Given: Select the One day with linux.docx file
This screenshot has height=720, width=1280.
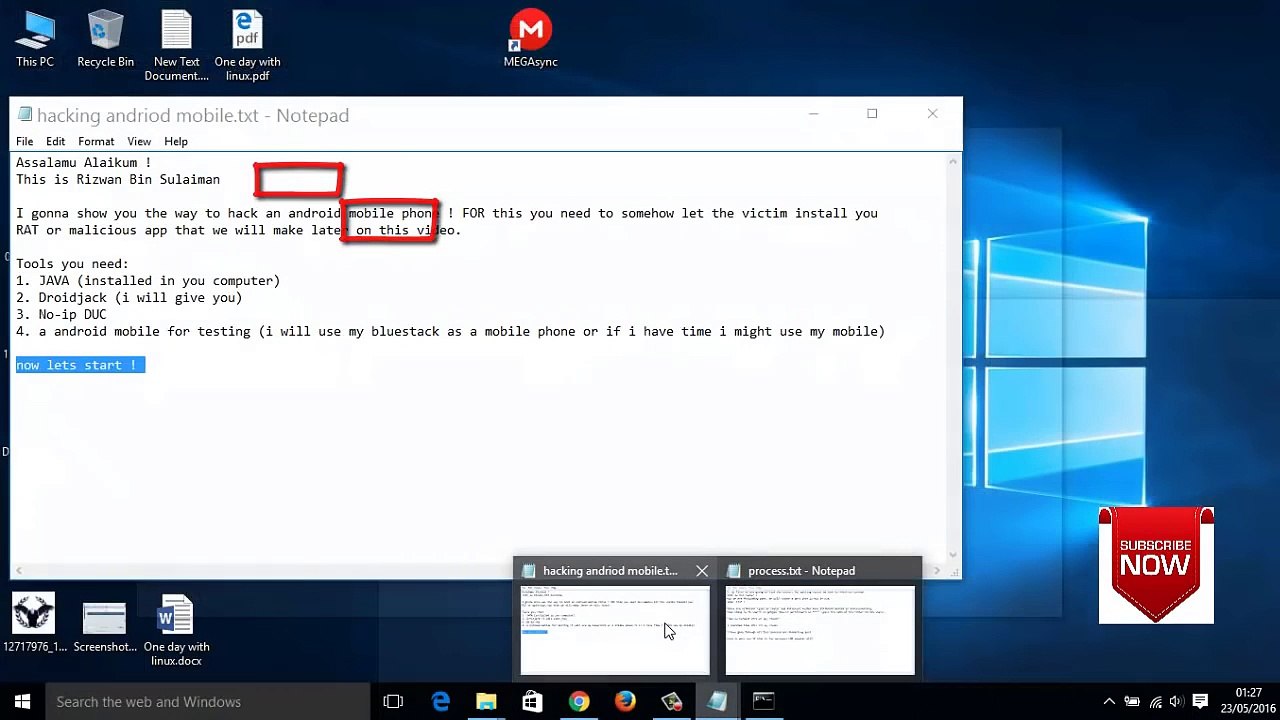Looking at the screenshot, I should [176, 631].
